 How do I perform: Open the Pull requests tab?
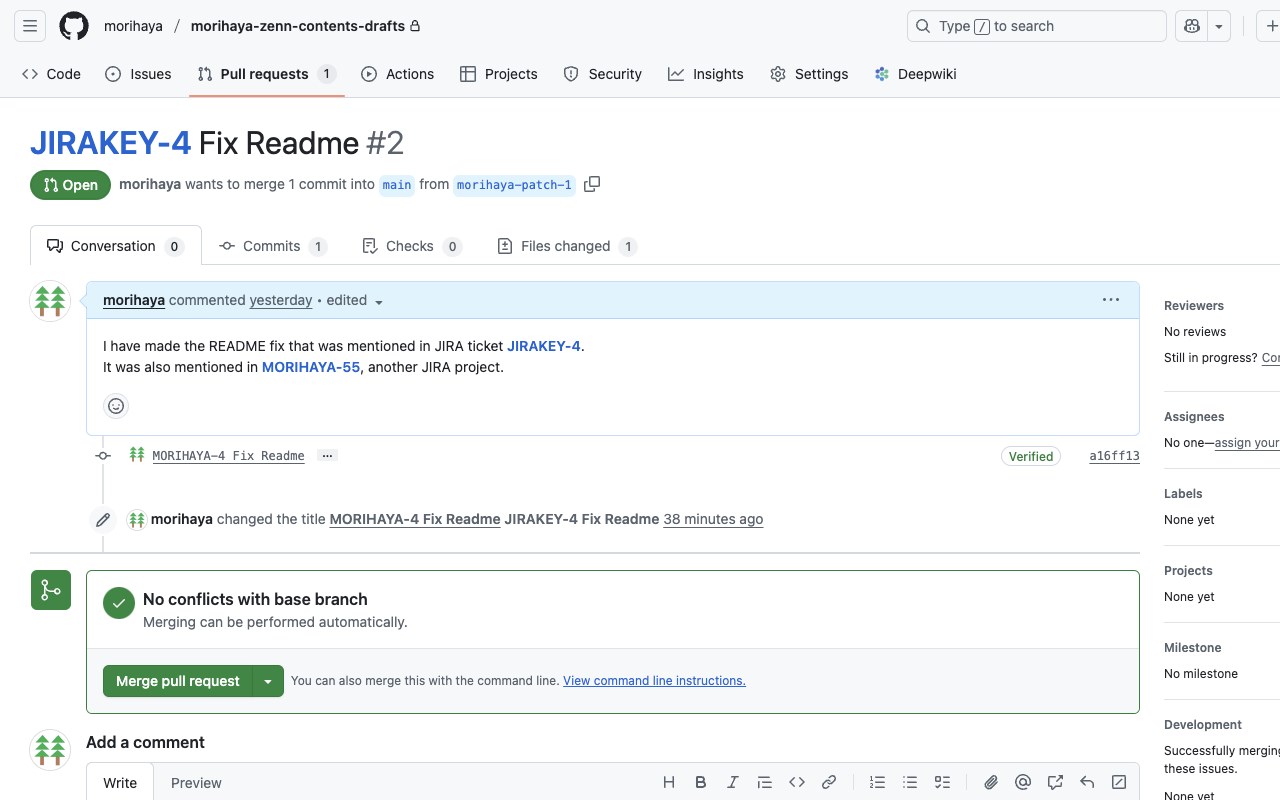click(x=266, y=74)
